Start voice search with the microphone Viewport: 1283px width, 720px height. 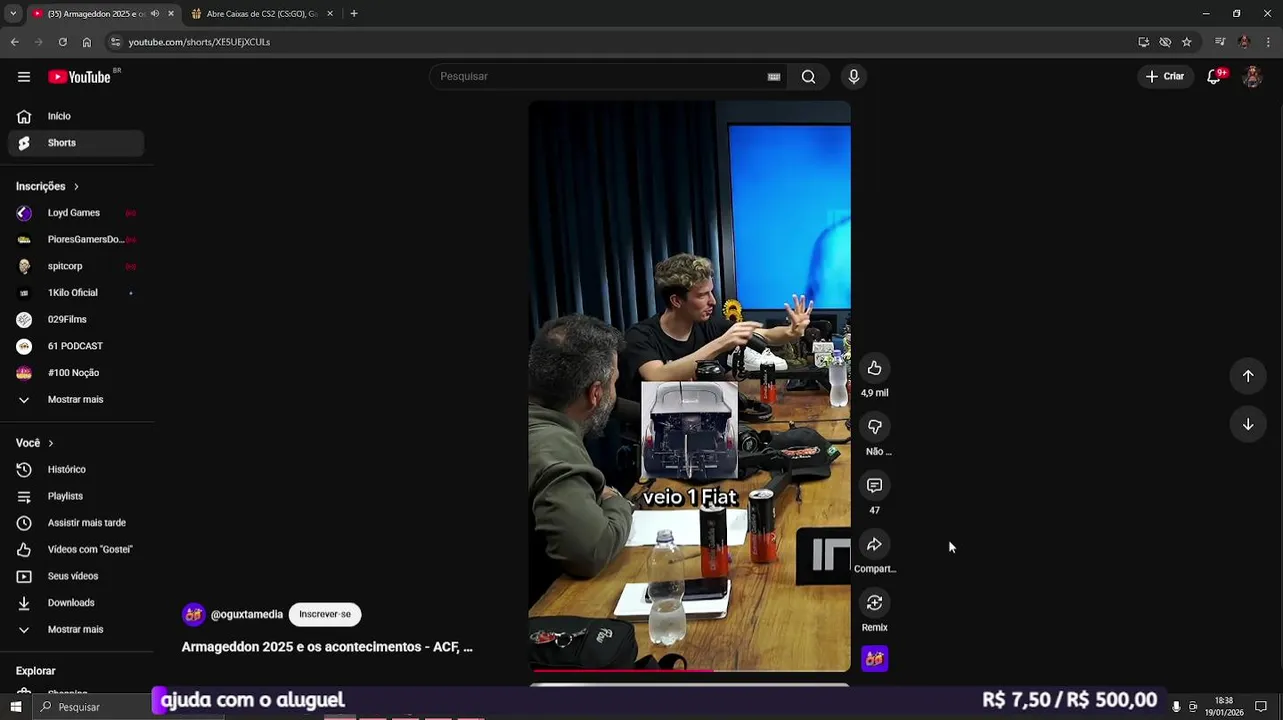pos(853,77)
